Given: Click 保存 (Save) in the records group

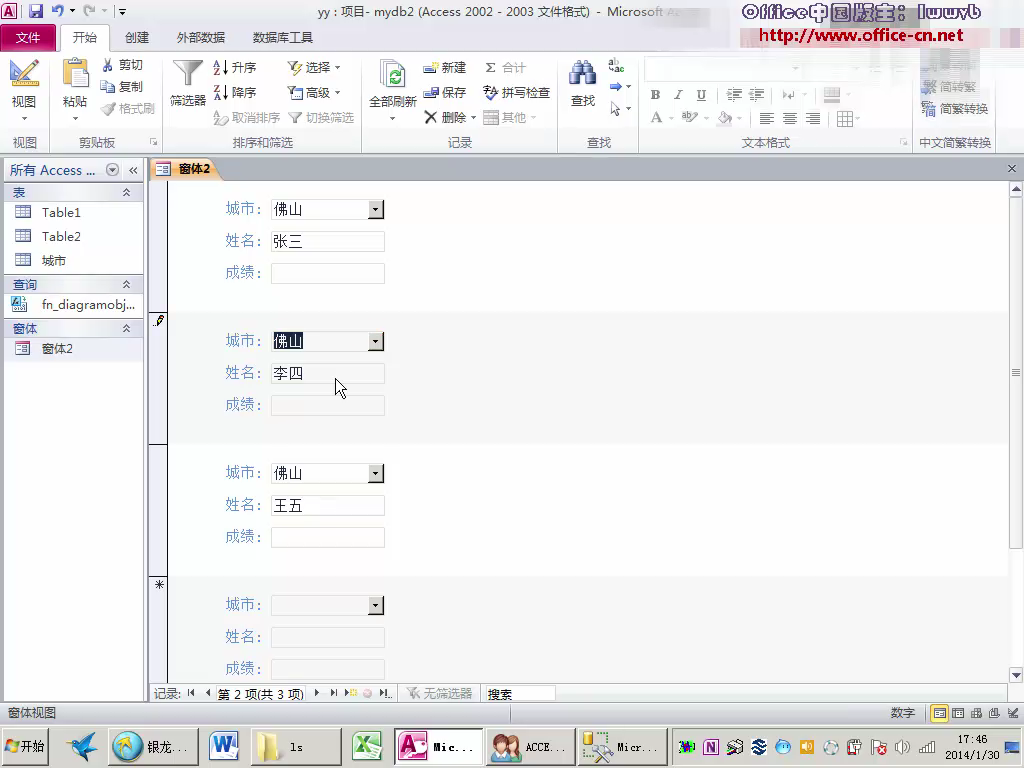Looking at the screenshot, I should click(x=445, y=93).
